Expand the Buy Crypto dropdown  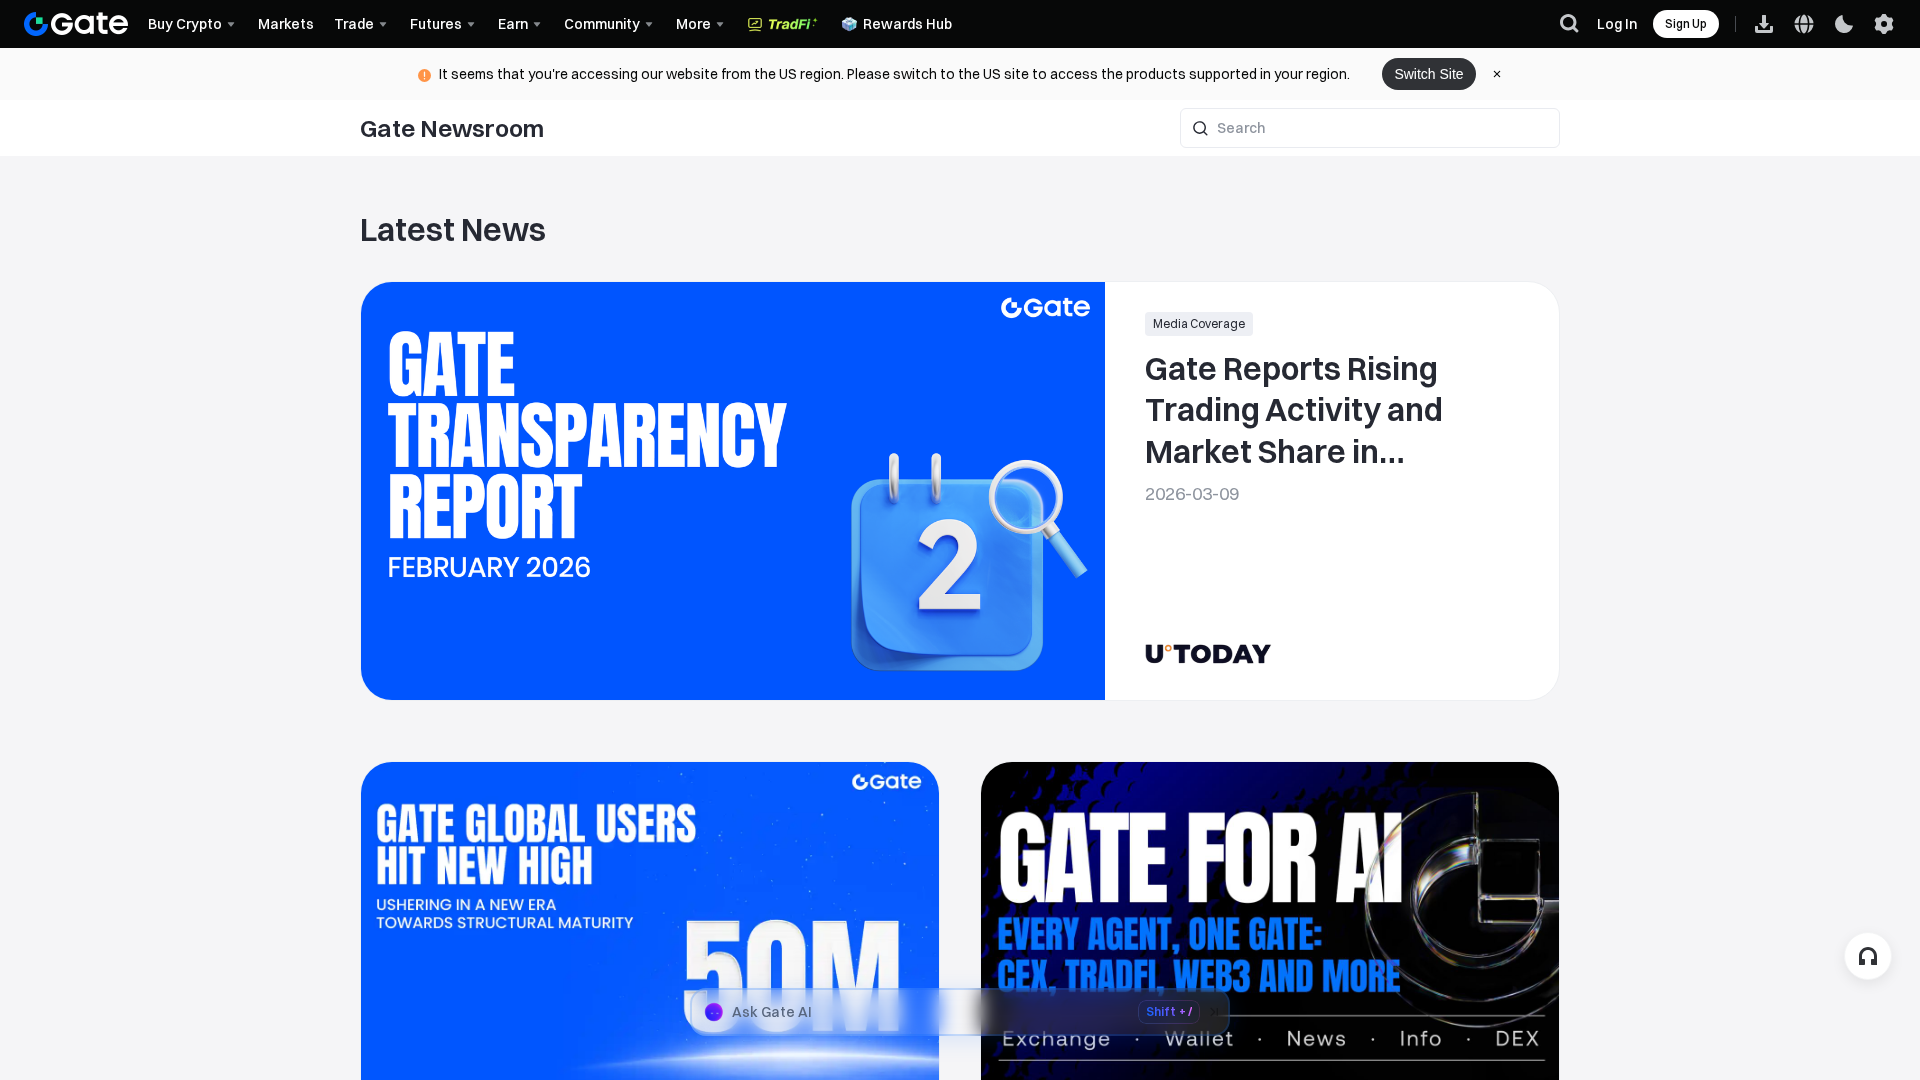191,24
